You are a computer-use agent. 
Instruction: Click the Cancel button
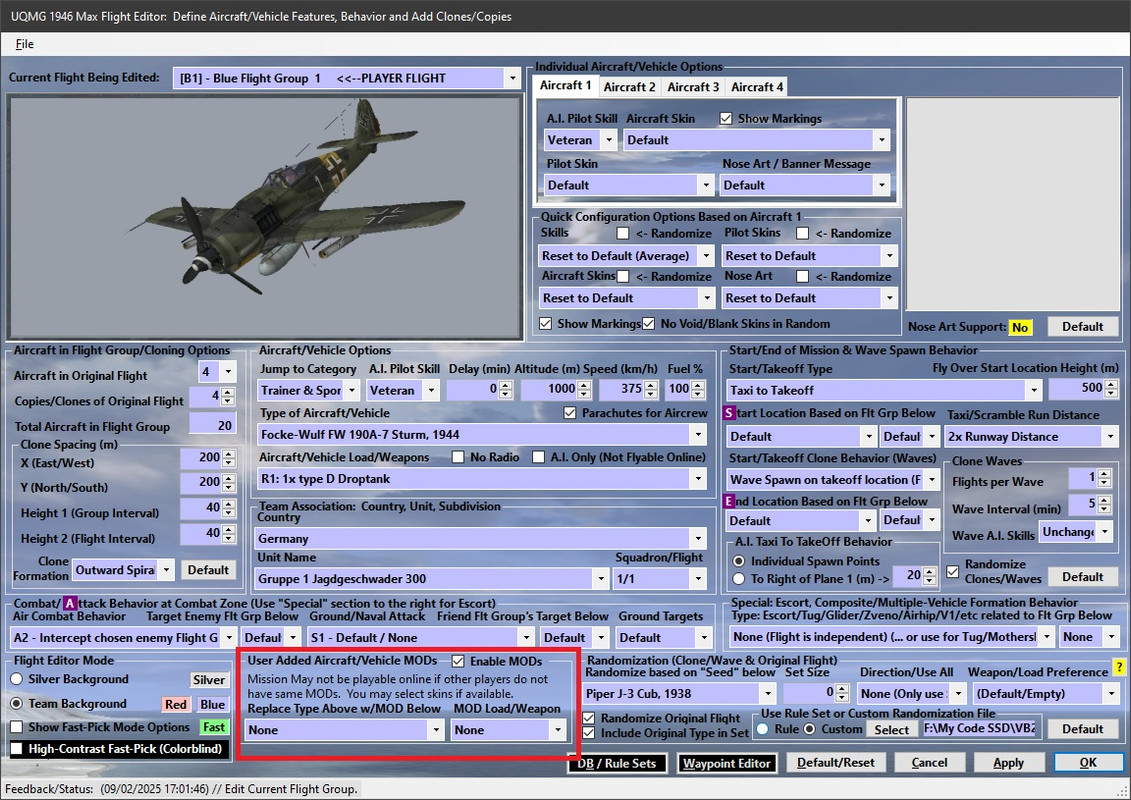929,762
